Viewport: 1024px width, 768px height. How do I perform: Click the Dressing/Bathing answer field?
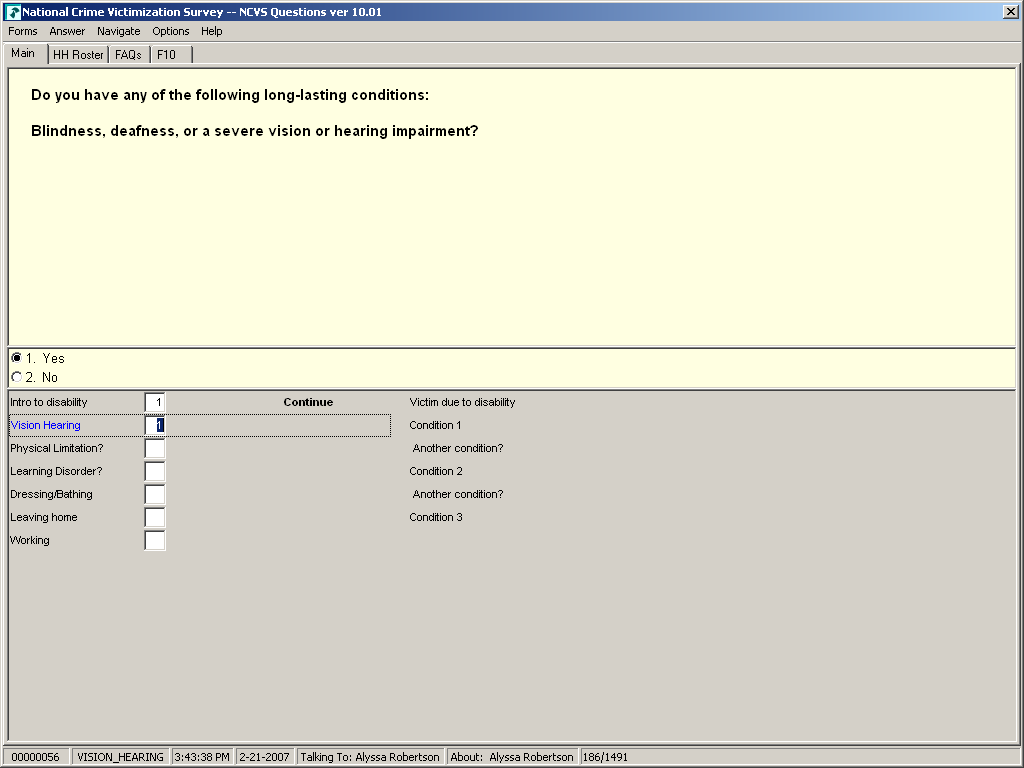pyautogui.click(x=155, y=494)
